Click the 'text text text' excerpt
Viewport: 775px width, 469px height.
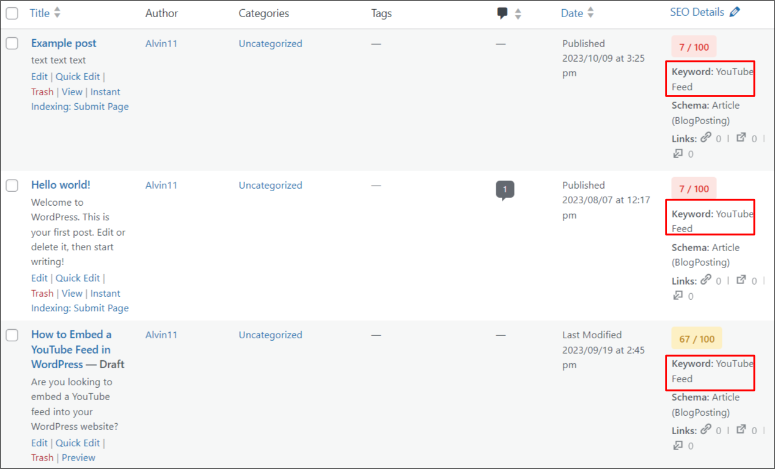[x=58, y=60]
